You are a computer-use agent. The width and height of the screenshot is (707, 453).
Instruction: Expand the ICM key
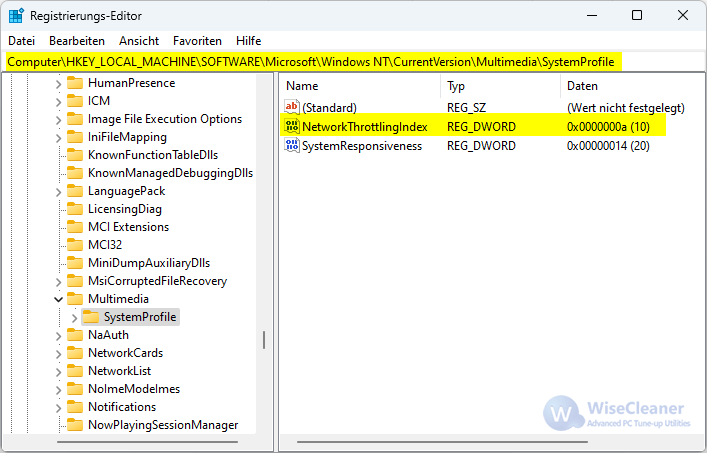(x=58, y=102)
